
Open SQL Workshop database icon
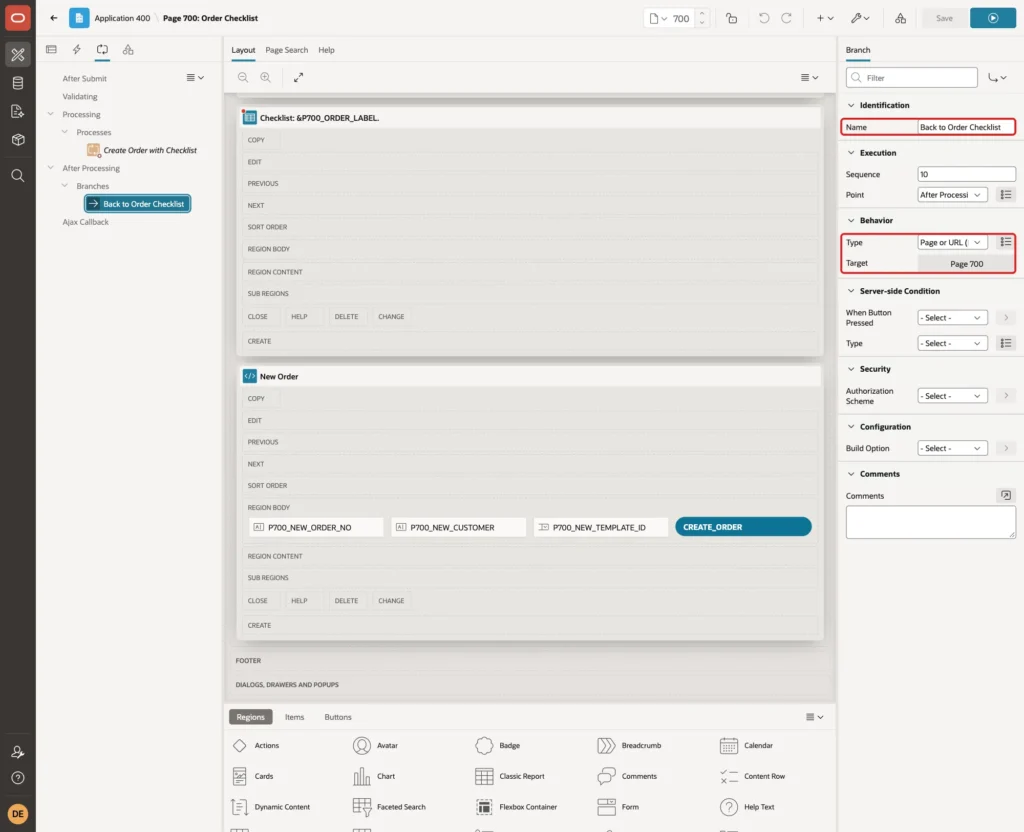(18, 83)
